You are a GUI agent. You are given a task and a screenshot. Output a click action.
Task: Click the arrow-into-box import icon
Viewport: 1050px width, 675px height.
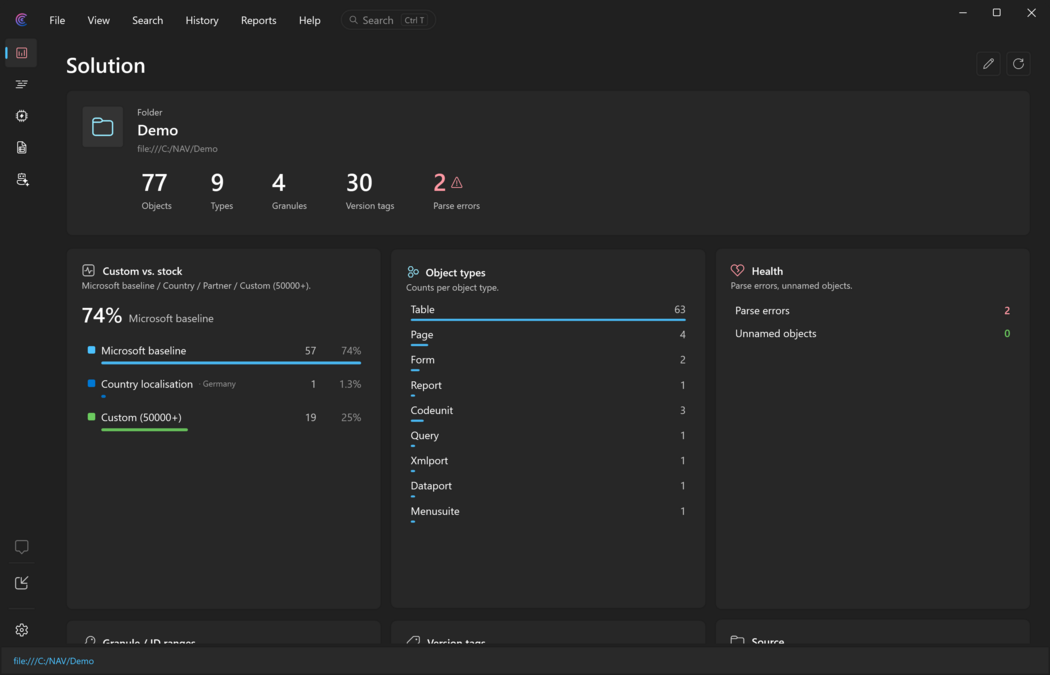(21, 583)
